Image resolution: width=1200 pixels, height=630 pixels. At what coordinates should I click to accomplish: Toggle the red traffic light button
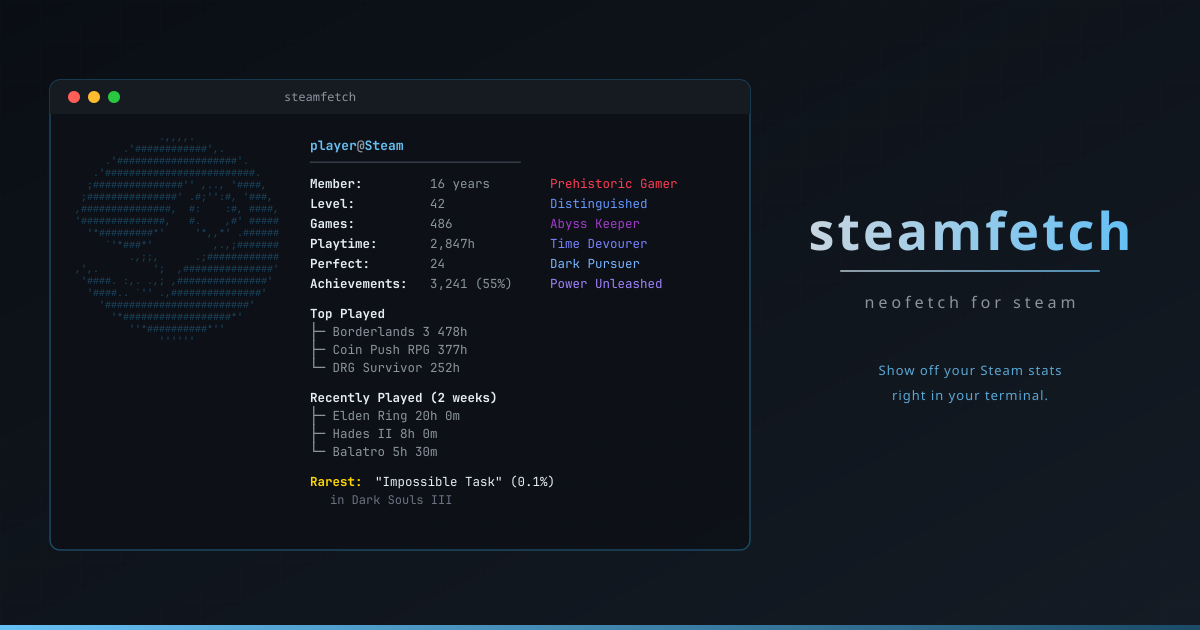[x=74, y=97]
